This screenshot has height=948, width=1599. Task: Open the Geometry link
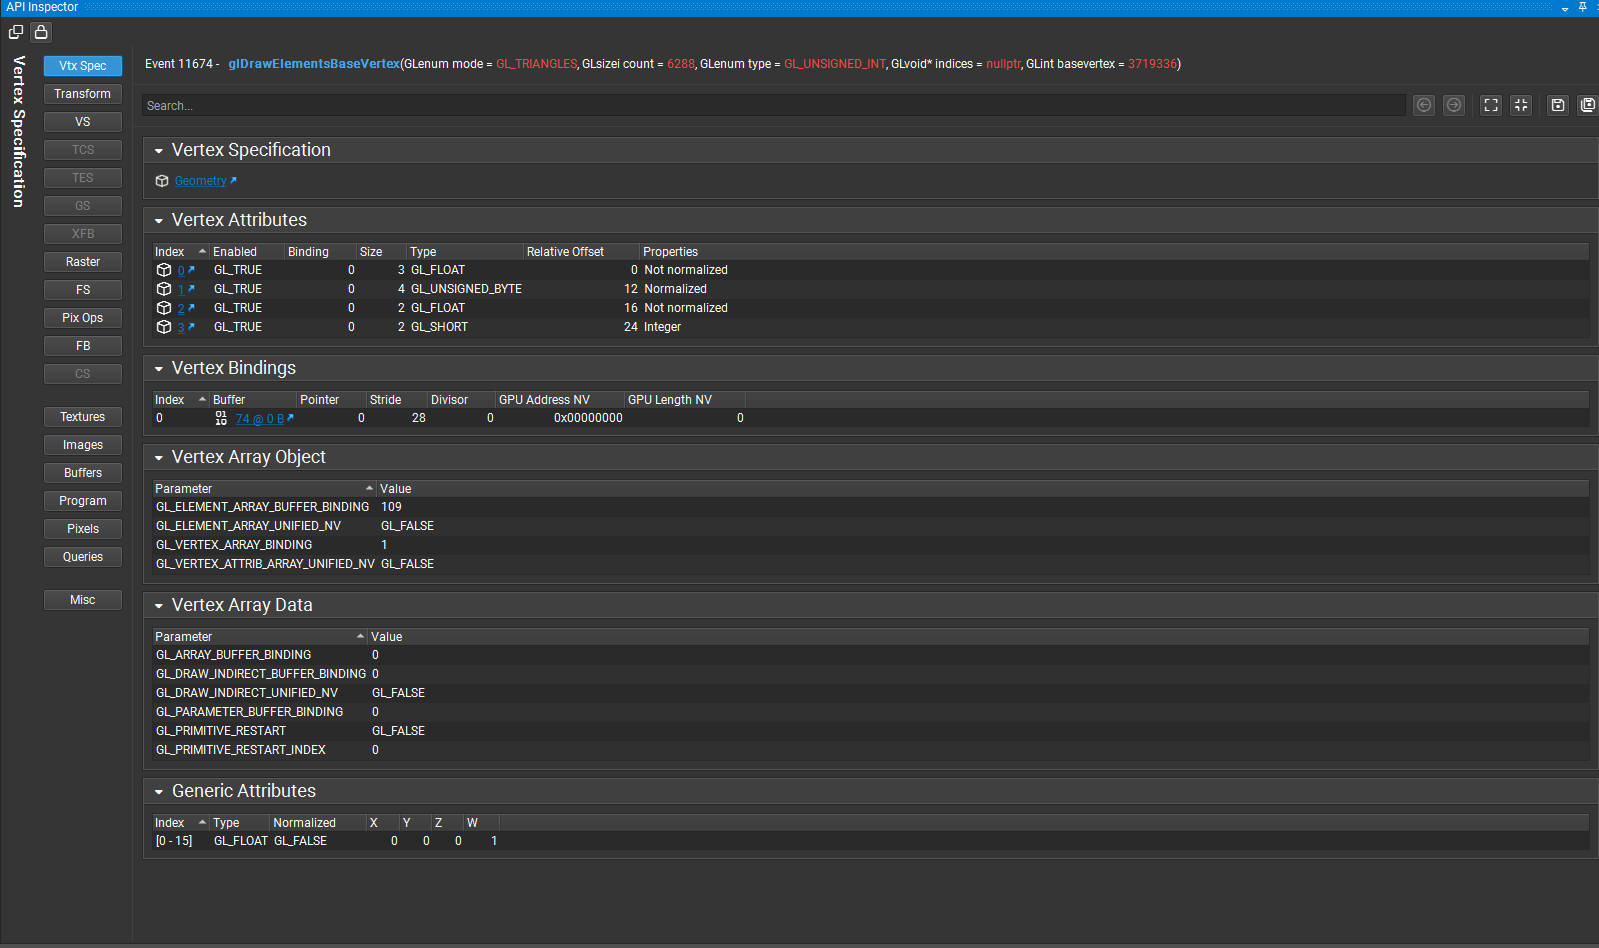[x=200, y=181]
